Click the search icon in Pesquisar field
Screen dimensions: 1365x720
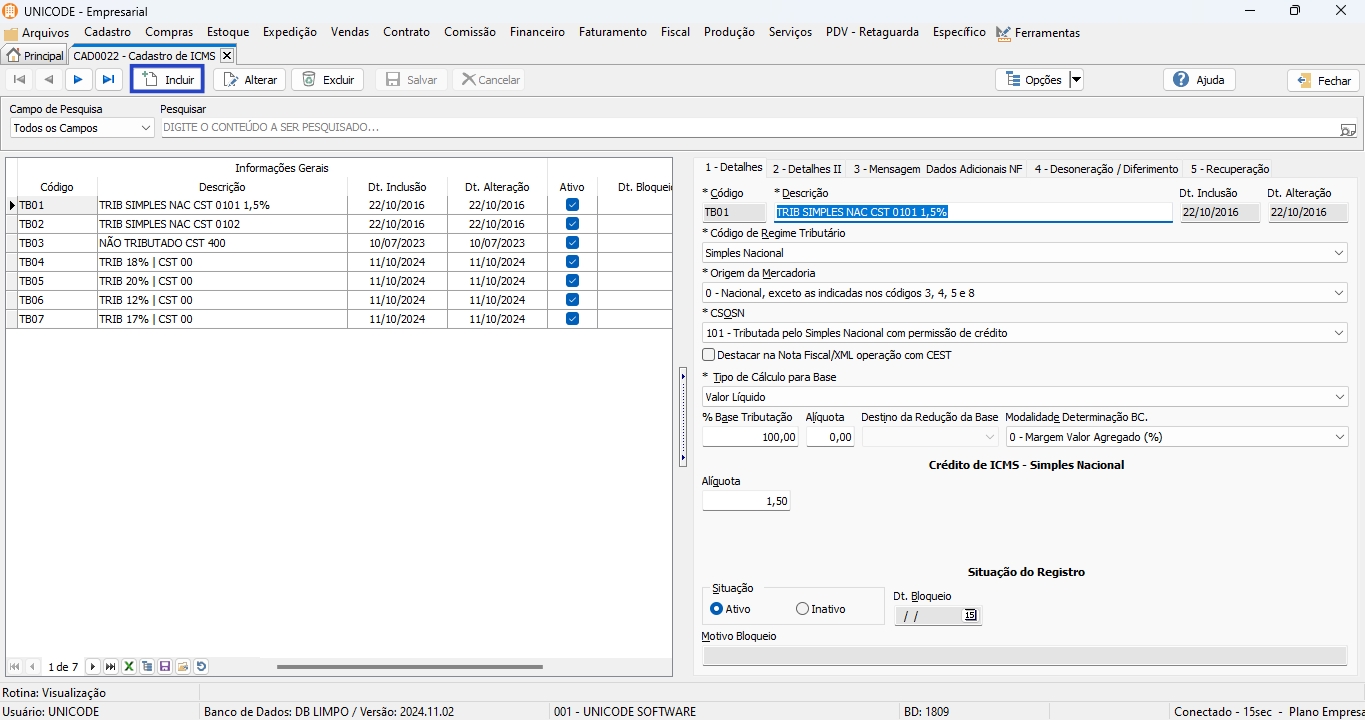click(x=1348, y=129)
